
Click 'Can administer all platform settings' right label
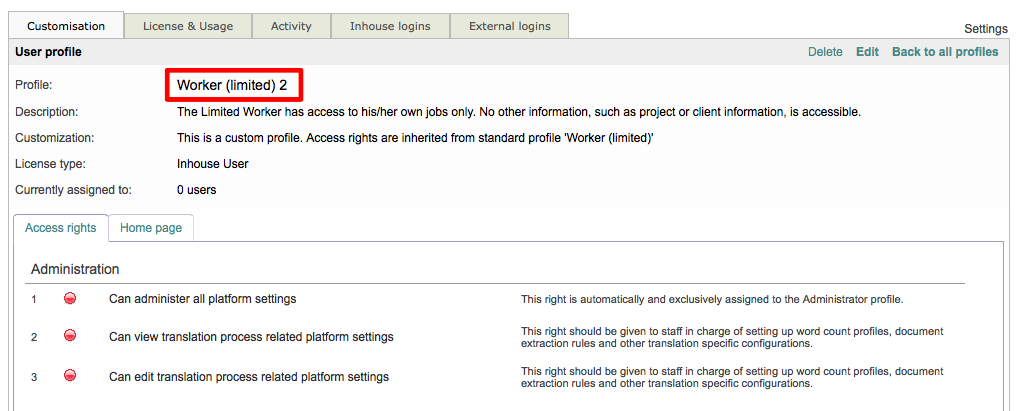pyautogui.click(x=202, y=299)
